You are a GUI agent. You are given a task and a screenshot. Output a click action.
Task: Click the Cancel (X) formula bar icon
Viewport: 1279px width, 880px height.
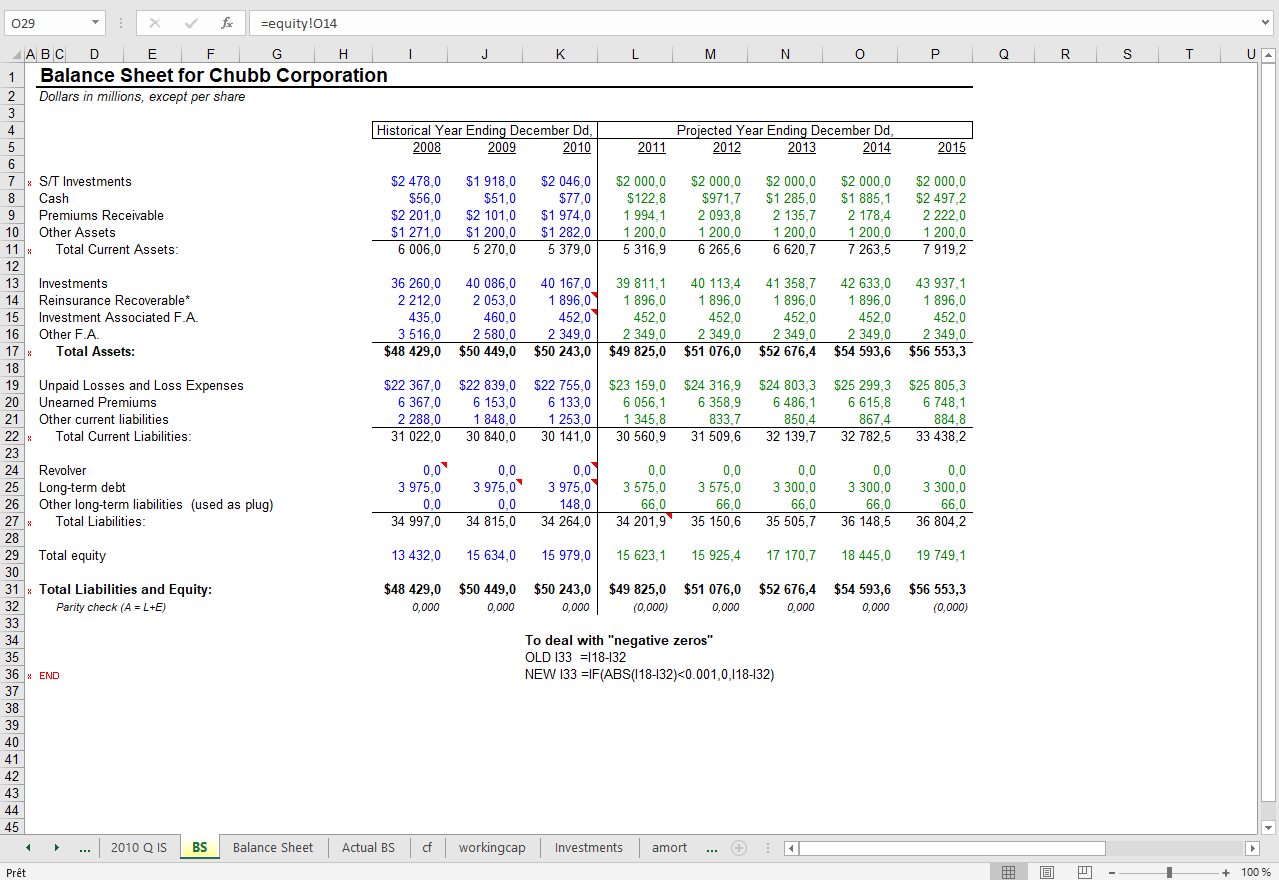pos(154,23)
